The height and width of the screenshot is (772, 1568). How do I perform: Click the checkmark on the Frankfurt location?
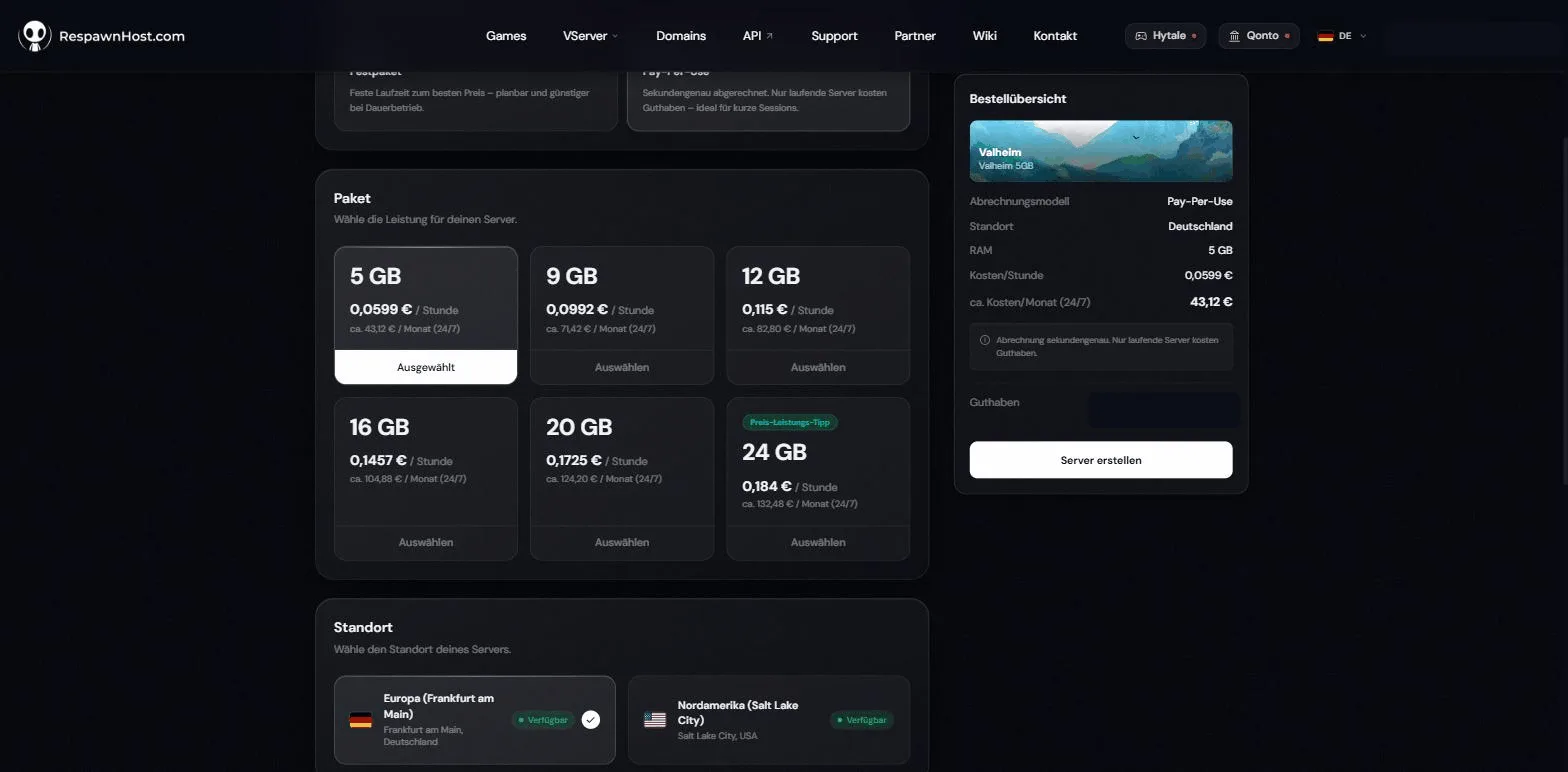pyautogui.click(x=591, y=720)
